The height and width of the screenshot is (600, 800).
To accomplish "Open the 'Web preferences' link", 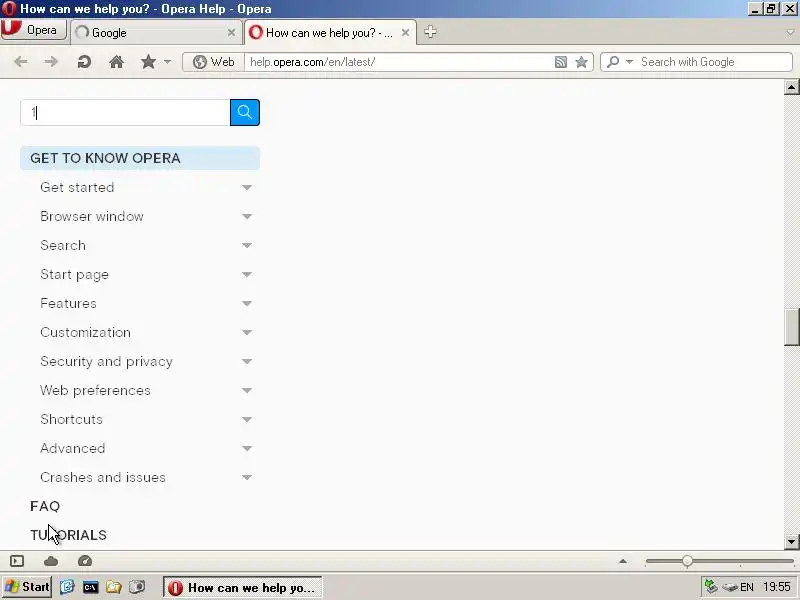I will click(x=95, y=390).
